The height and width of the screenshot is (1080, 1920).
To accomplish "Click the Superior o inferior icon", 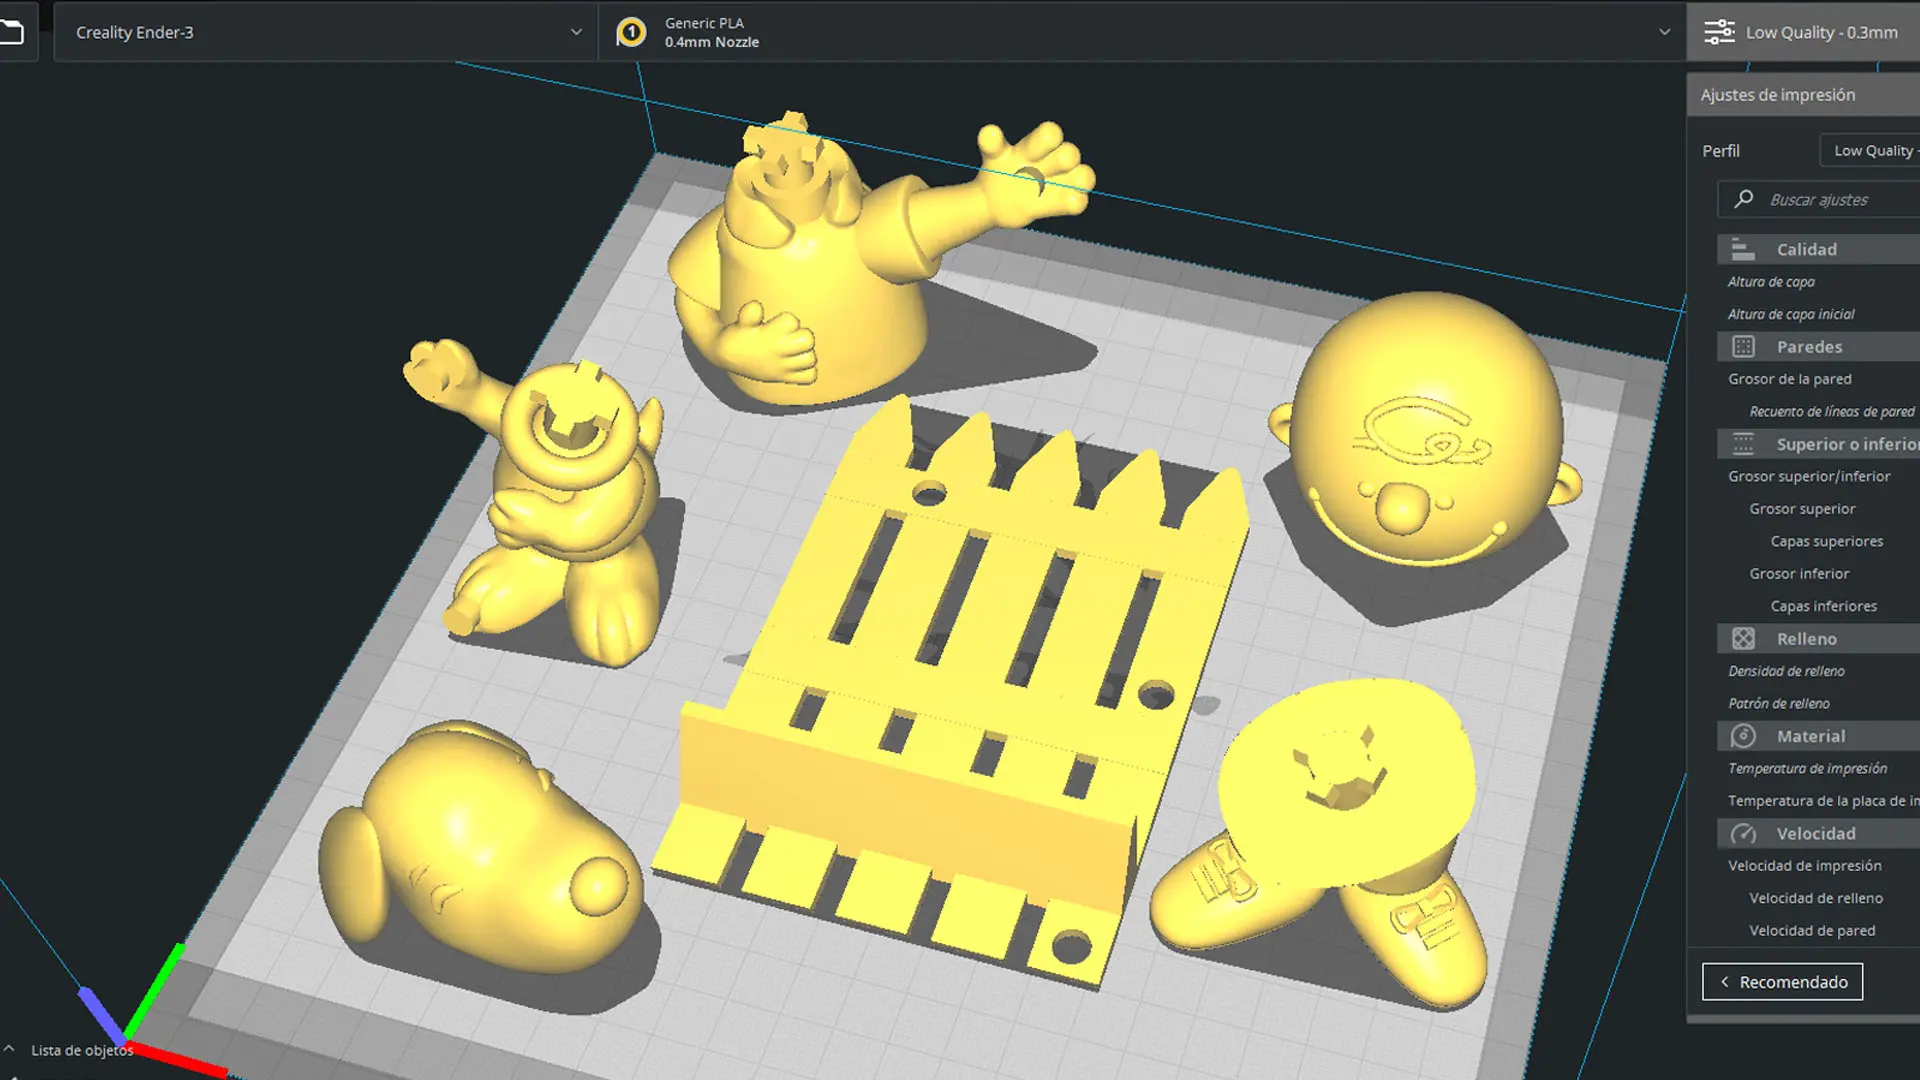I will click(x=1743, y=444).
